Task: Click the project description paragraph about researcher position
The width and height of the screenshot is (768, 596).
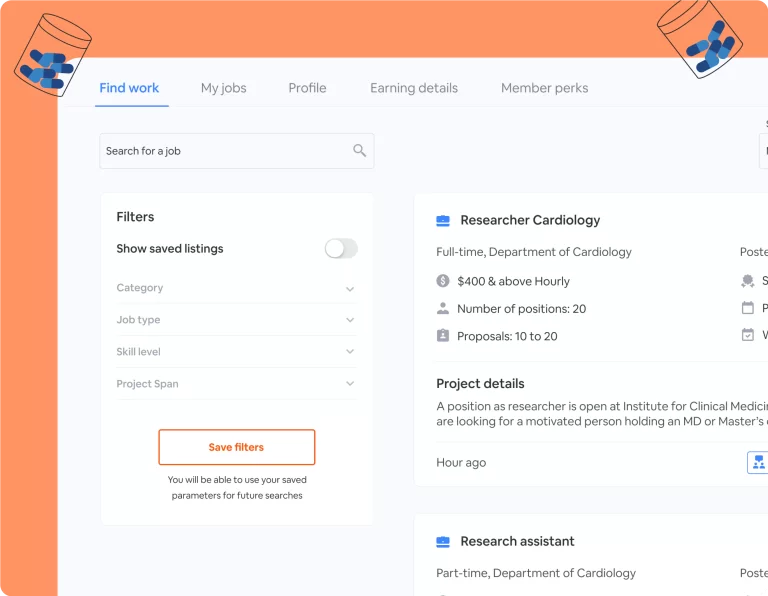Action: pos(602,414)
